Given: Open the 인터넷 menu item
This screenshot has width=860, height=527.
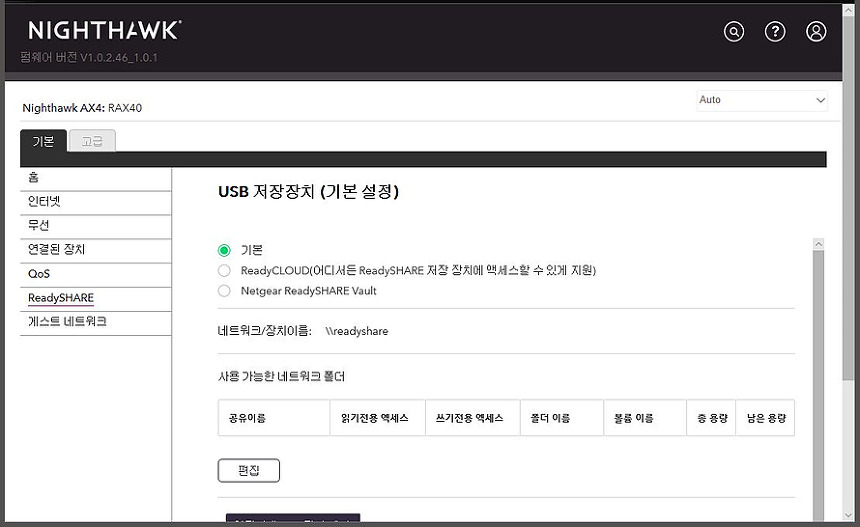Looking at the screenshot, I should (95, 202).
